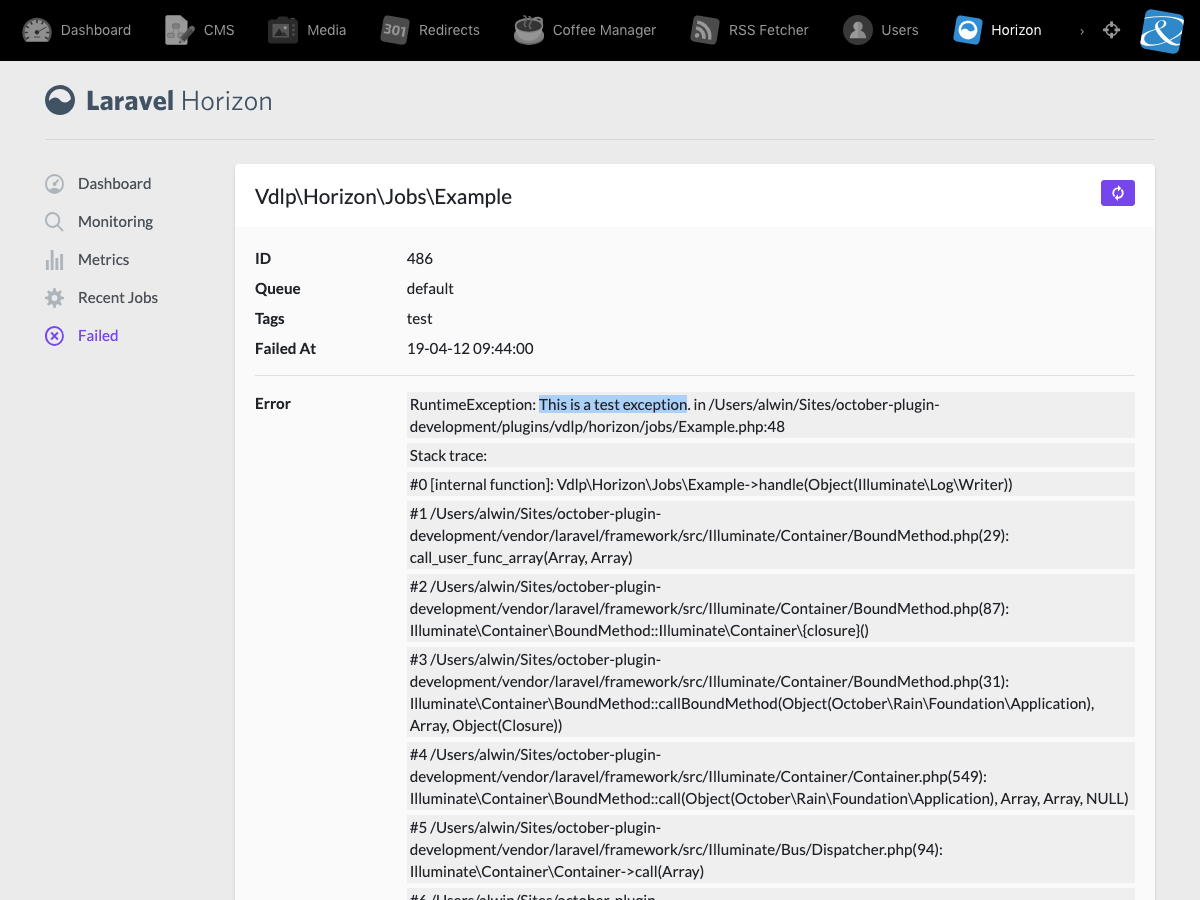Viewport: 1200px width, 900px height.
Task: Click the Laravel Horizon logo icon
Action: click(x=60, y=100)
